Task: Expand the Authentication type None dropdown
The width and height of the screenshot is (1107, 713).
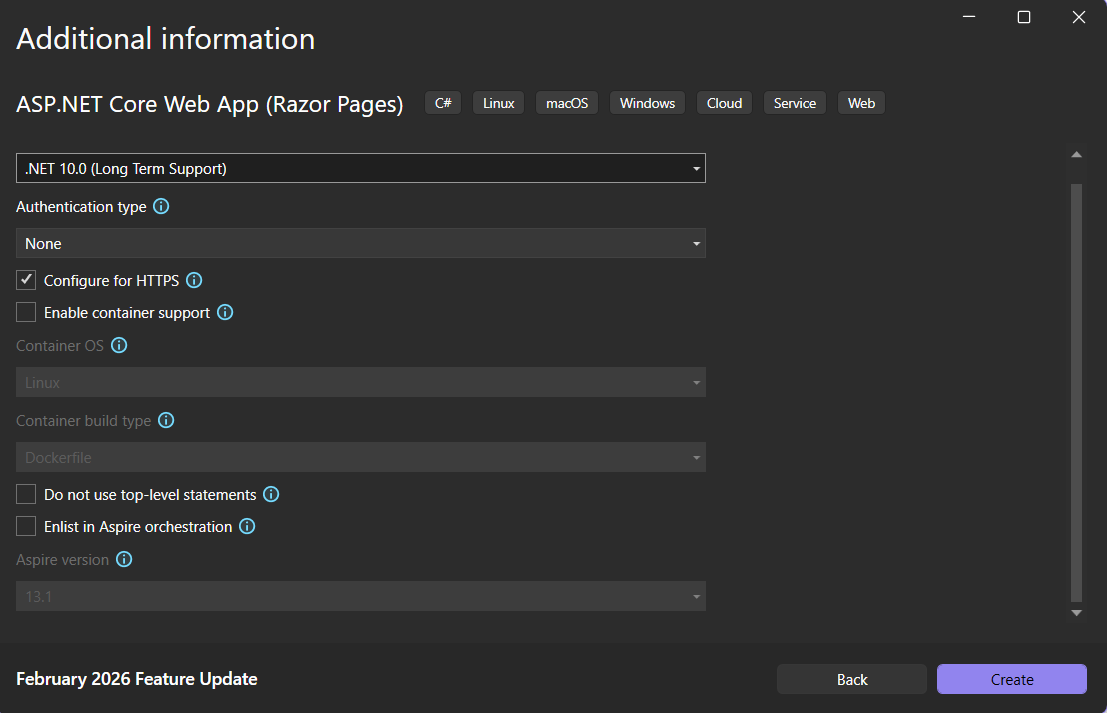Action: point(361,243)
